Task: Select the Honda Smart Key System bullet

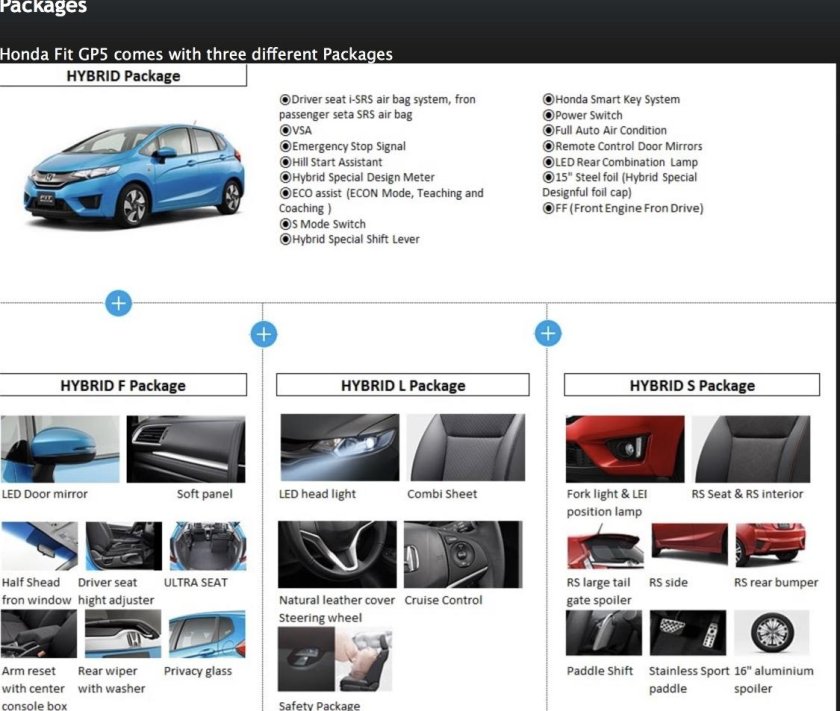Action: point(612,99)
